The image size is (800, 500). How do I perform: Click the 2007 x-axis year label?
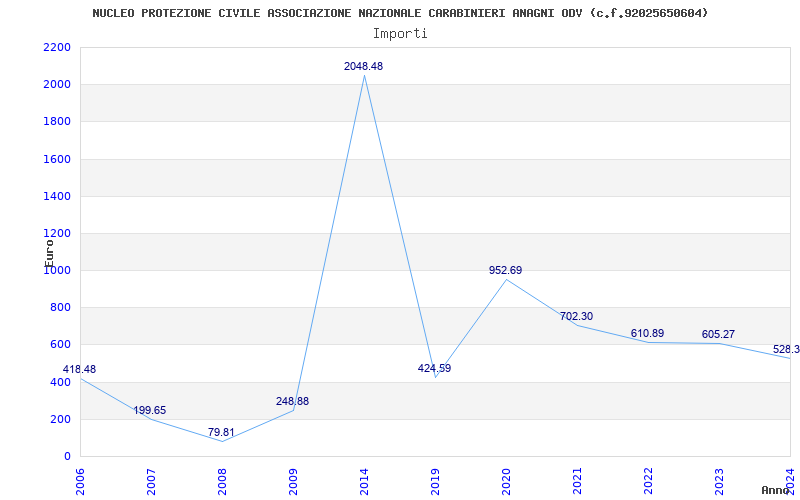(151, 482)
